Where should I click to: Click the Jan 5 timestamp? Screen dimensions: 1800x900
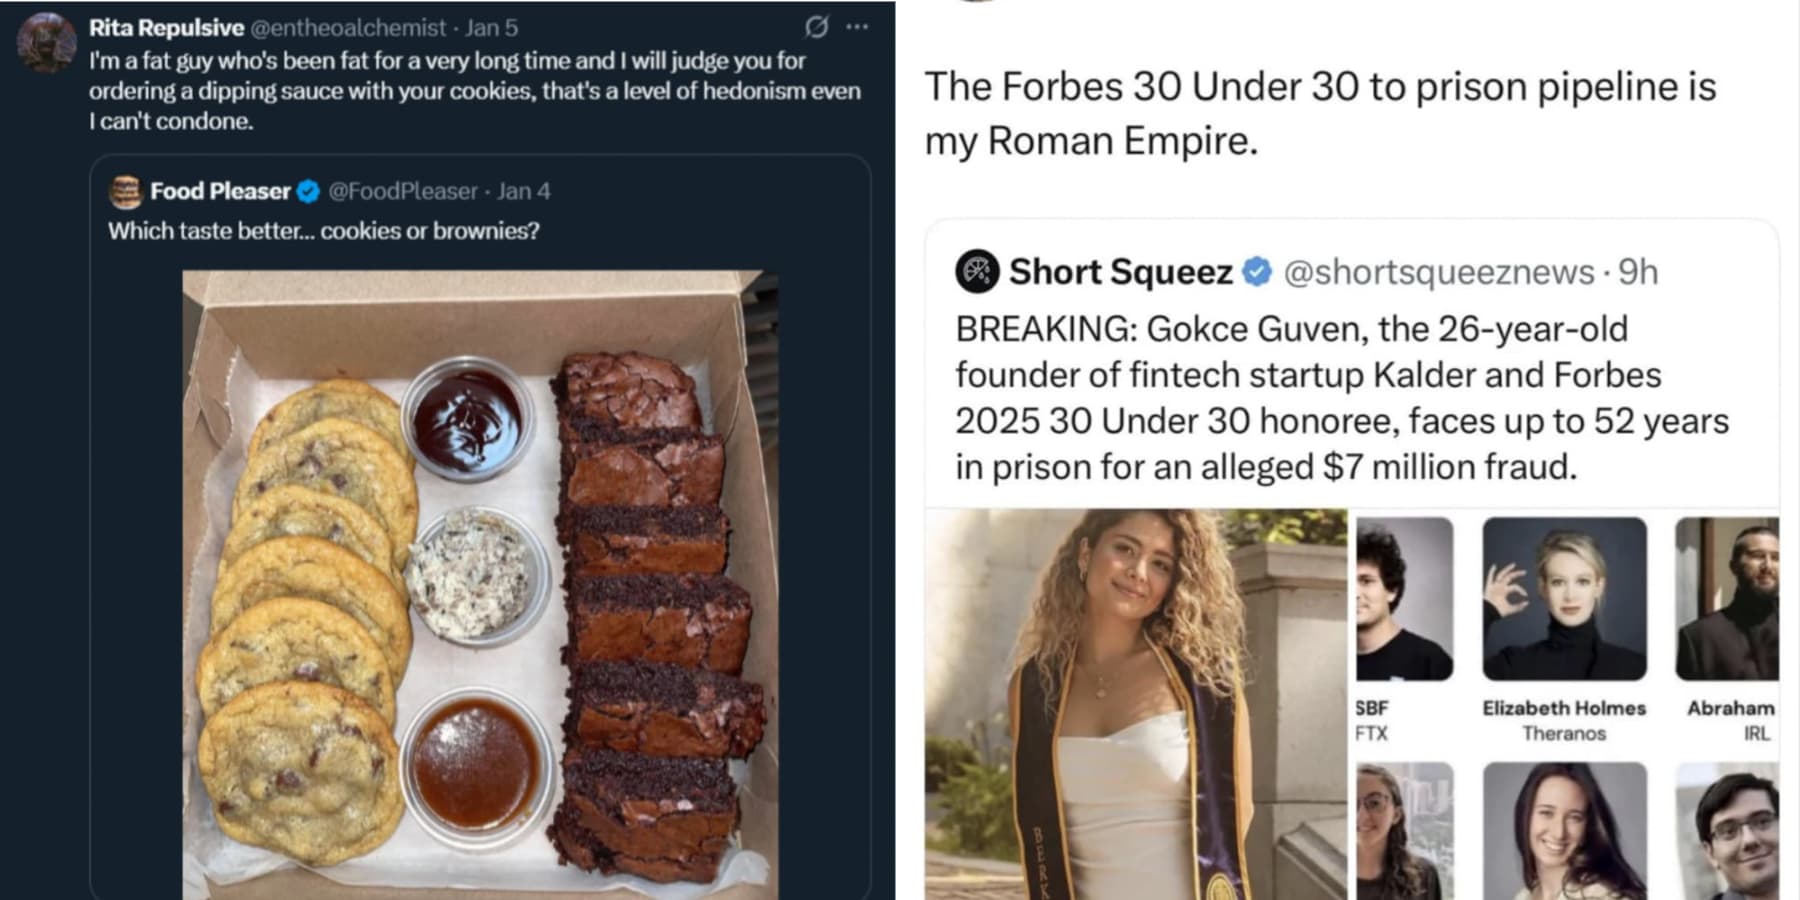tap(491, 28)
